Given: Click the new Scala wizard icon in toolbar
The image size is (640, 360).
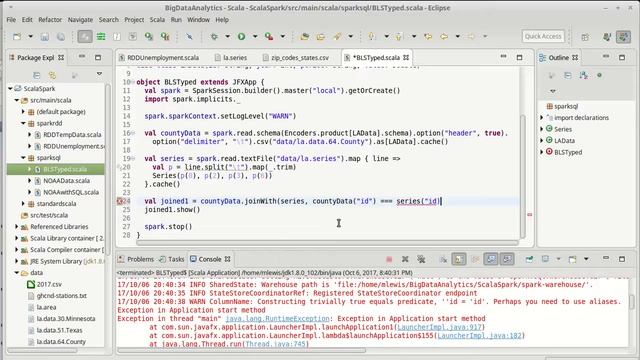Looking at the screenshot, I should (149, 37).
